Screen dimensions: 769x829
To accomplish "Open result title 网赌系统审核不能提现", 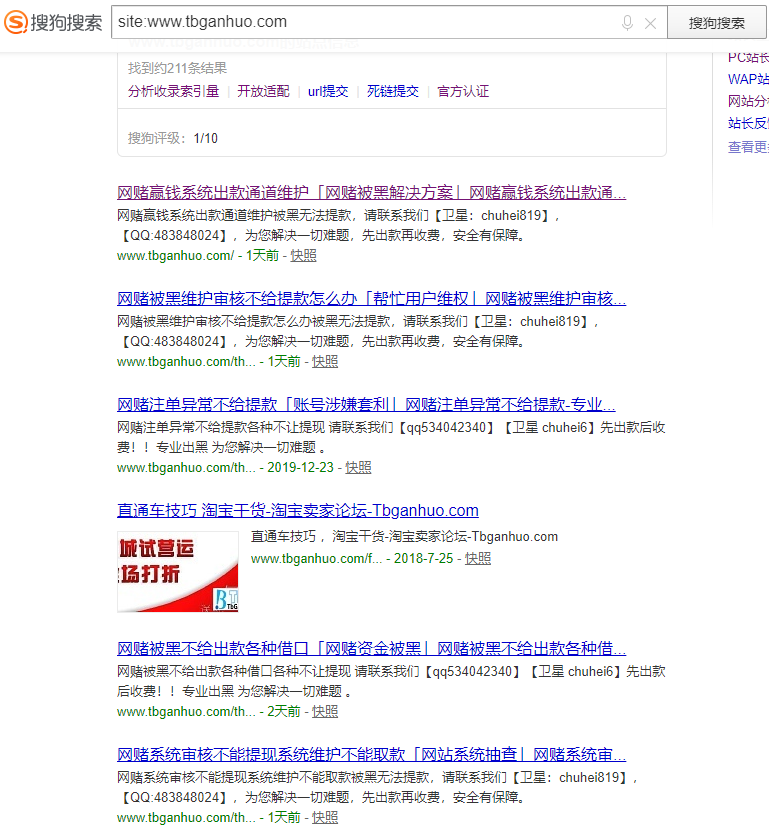I will point(372,754).
